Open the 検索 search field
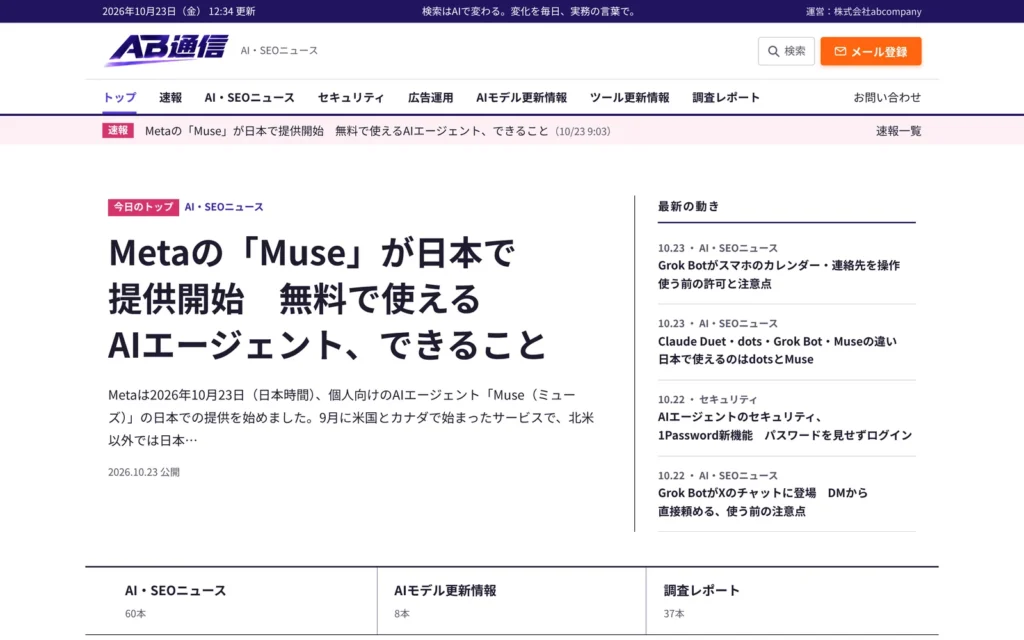 click(786, 51)
